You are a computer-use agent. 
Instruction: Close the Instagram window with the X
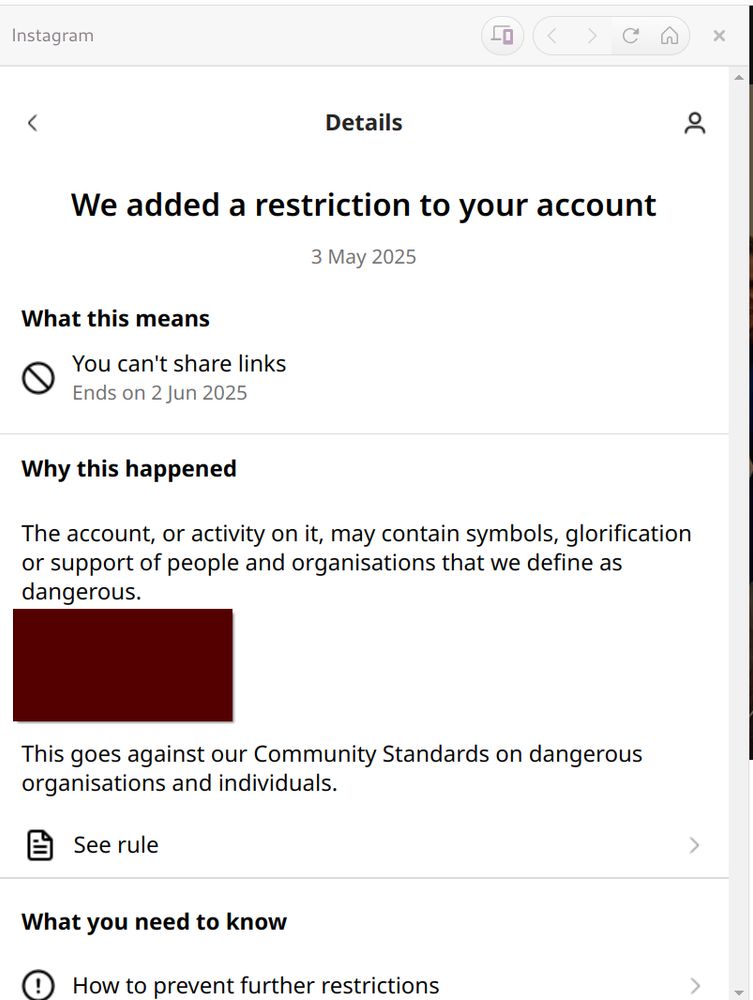point(719,35)
